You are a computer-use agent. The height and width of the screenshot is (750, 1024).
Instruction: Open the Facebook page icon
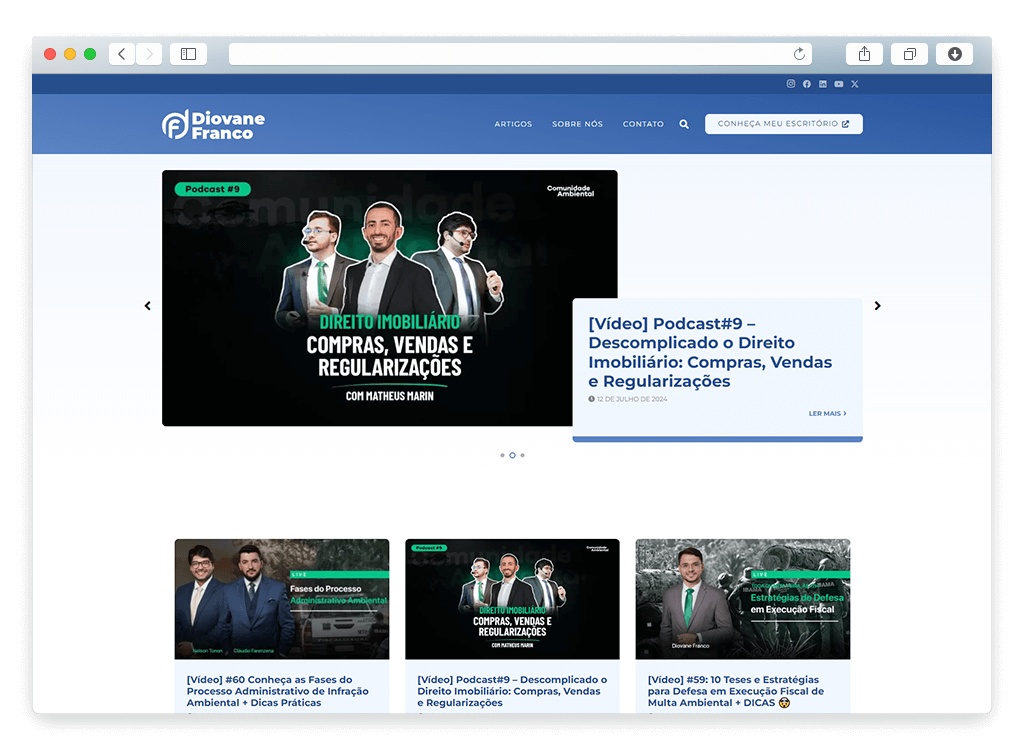[807, 84]
